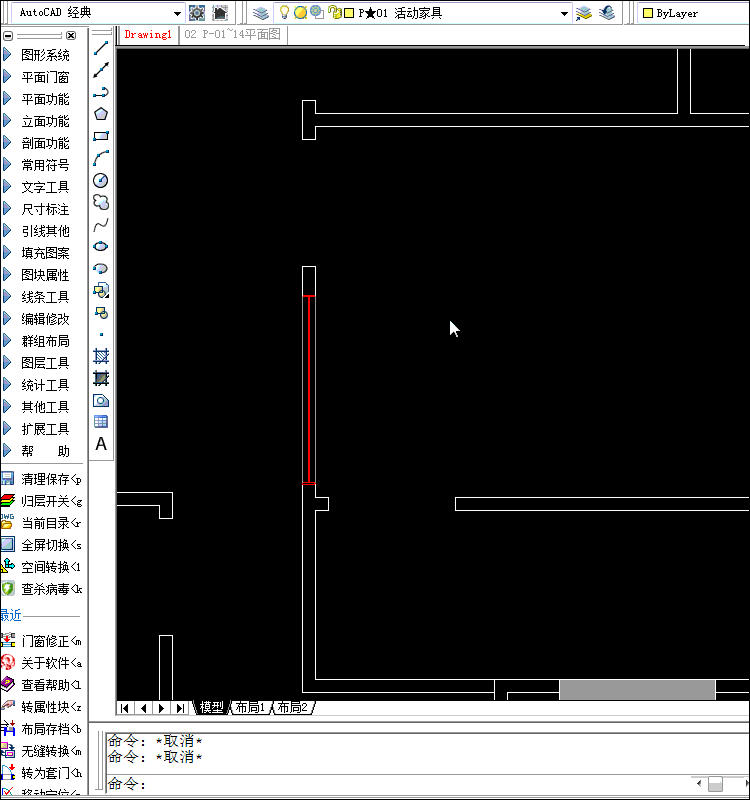Click the 全屏切换 command
The image size is (750, 800).
click(x=41, y=545)
